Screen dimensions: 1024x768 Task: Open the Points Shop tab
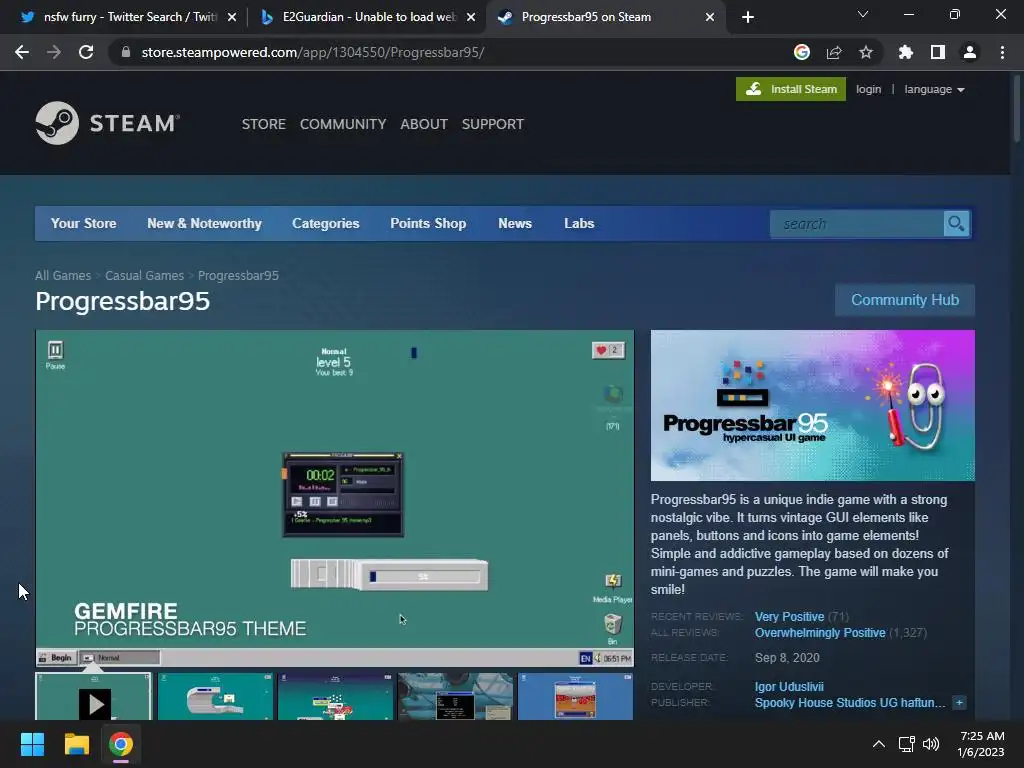coord(428,223)
